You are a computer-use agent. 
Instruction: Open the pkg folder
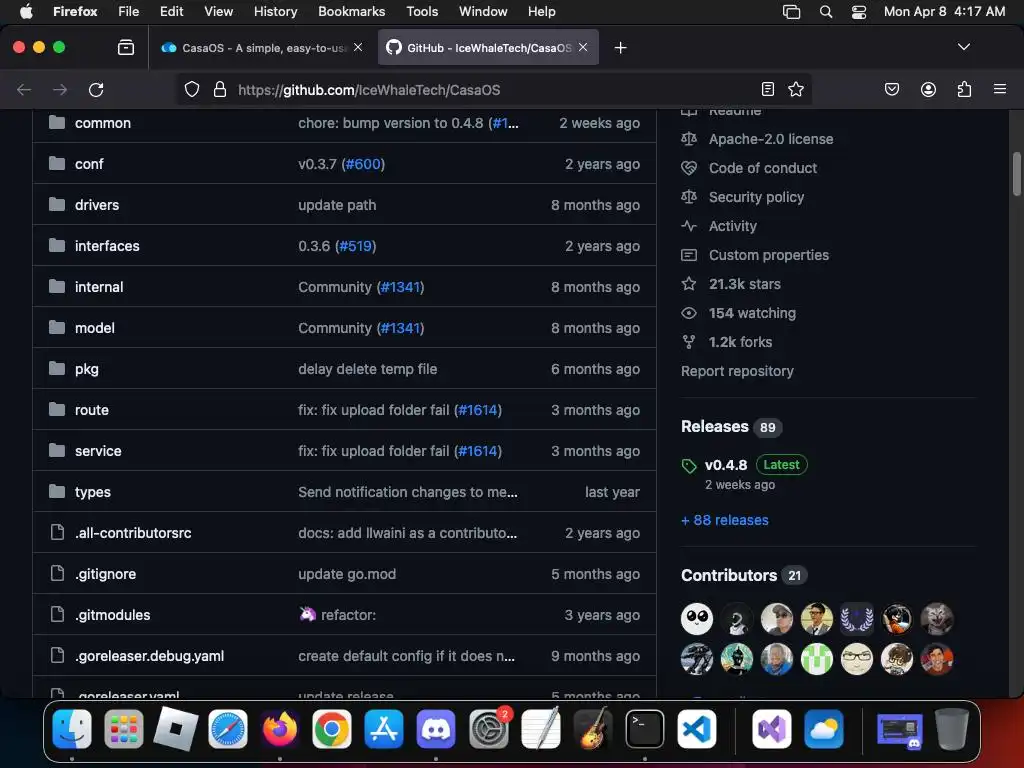coord(87,369)
